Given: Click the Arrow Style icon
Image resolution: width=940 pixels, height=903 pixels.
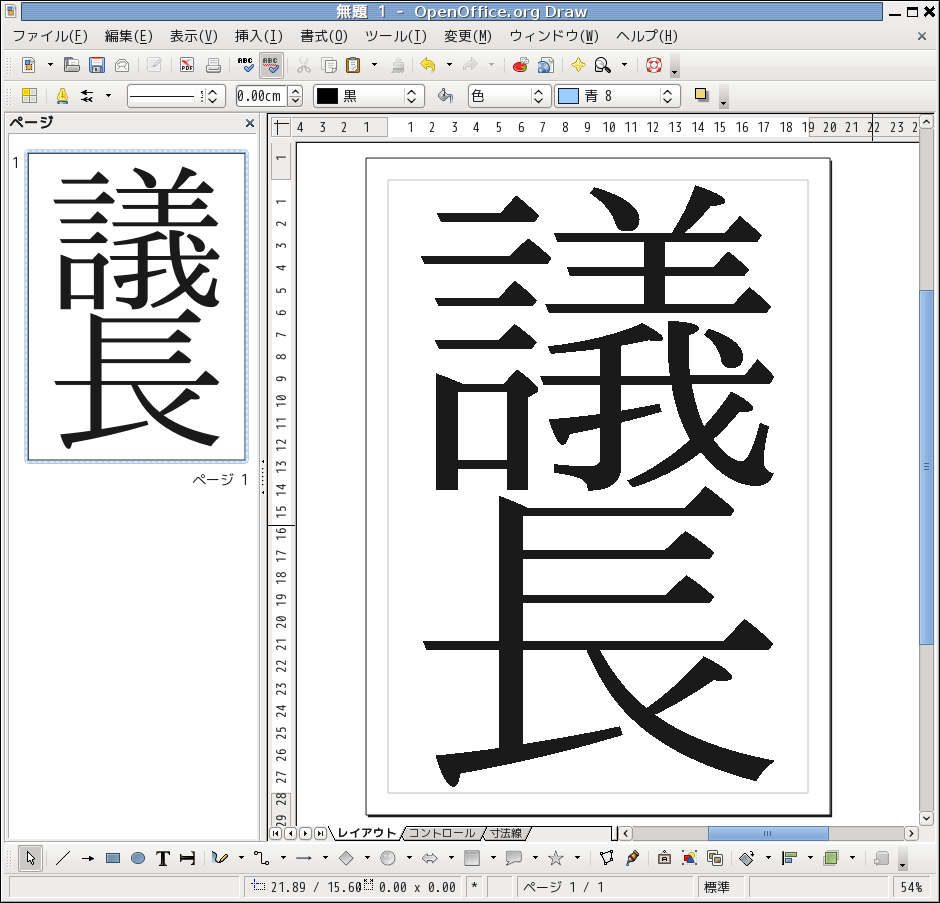Looking at the screenshot, I should (88, 96).
